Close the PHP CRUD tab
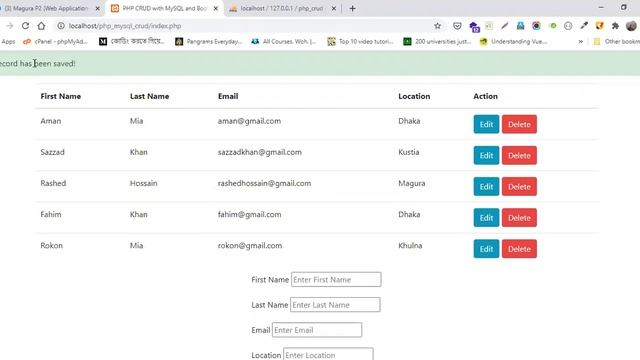 pos(216,8)
